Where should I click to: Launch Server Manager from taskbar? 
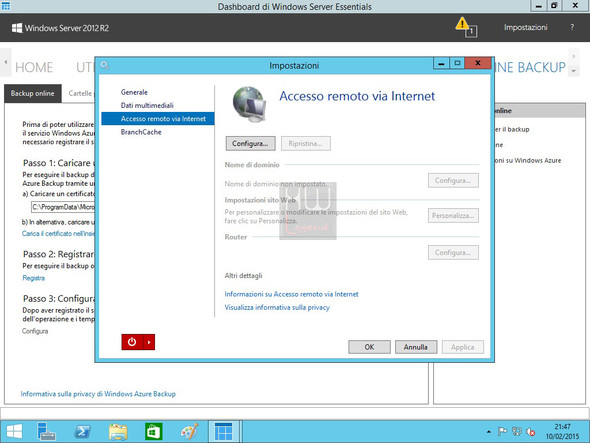click(46, 431)
